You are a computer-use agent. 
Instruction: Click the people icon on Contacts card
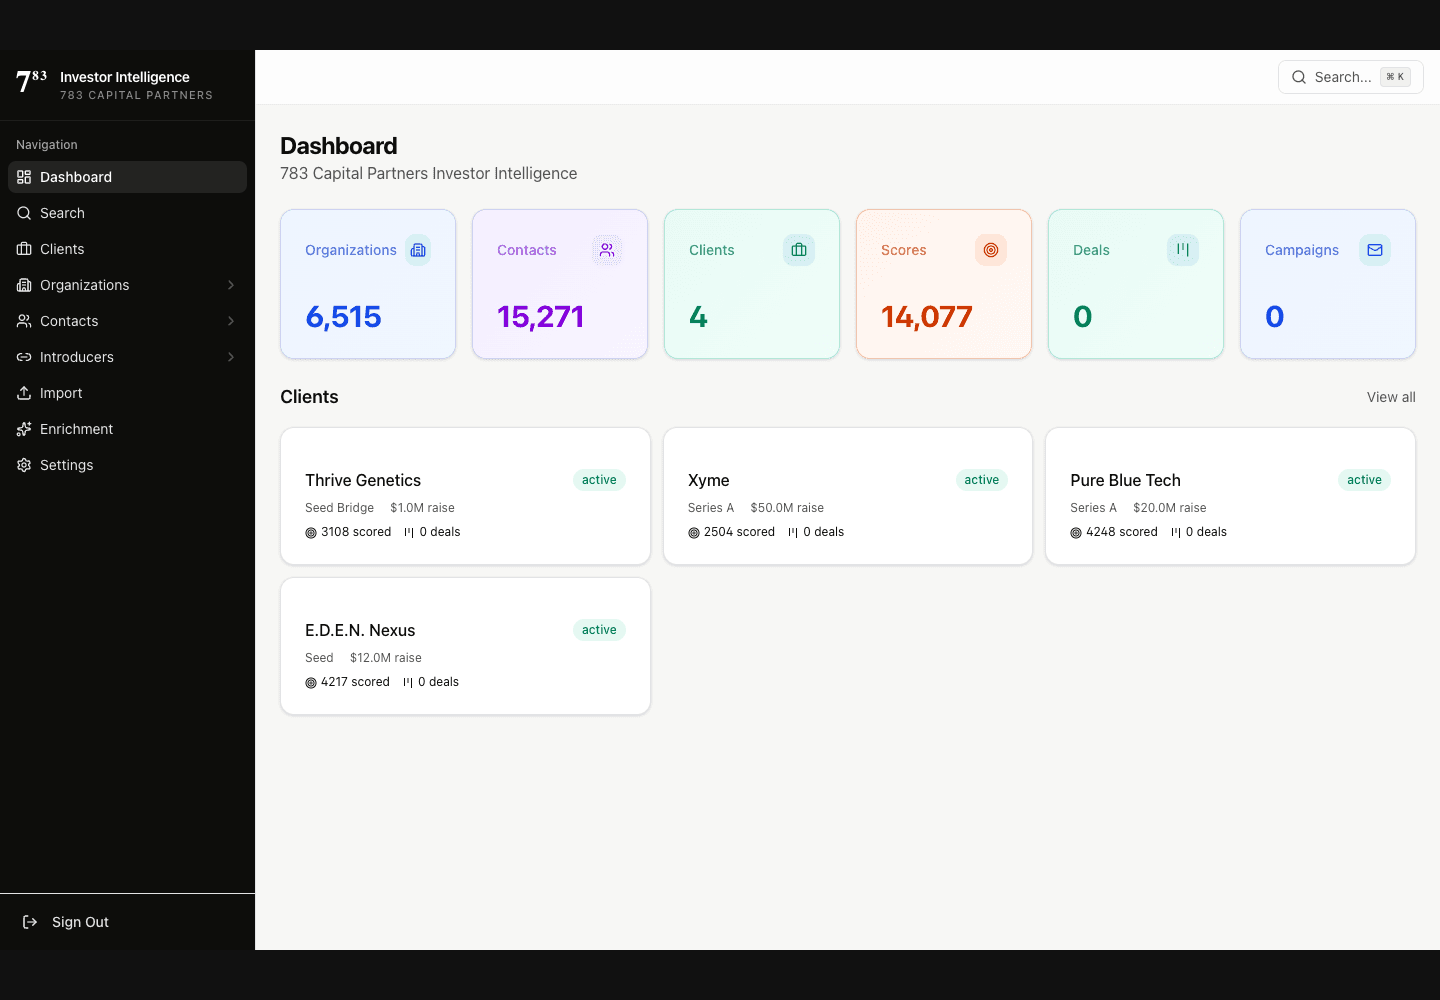click(607, 250)
